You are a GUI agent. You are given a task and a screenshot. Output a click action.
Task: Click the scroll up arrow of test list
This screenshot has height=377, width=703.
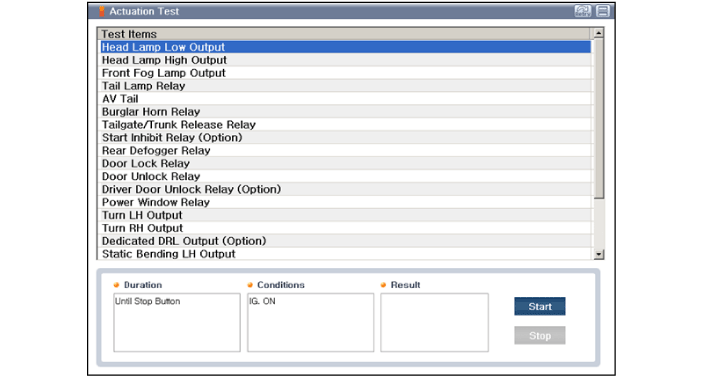pos(598,33)
